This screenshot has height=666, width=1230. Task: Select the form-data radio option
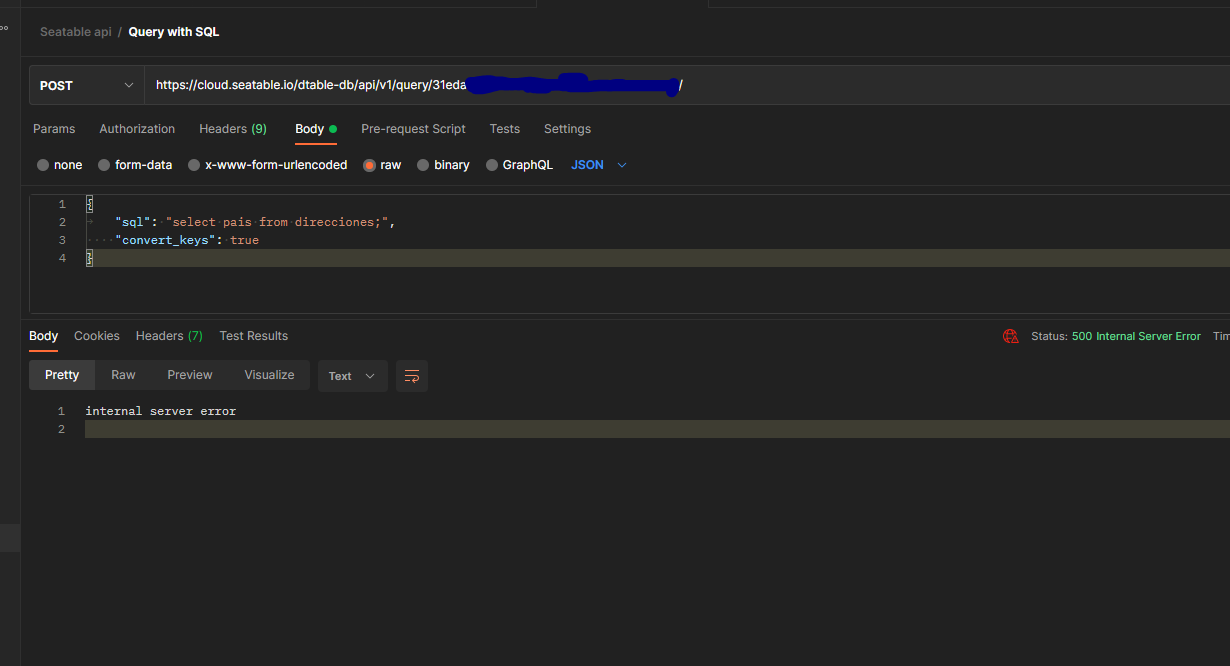point(104,165)
